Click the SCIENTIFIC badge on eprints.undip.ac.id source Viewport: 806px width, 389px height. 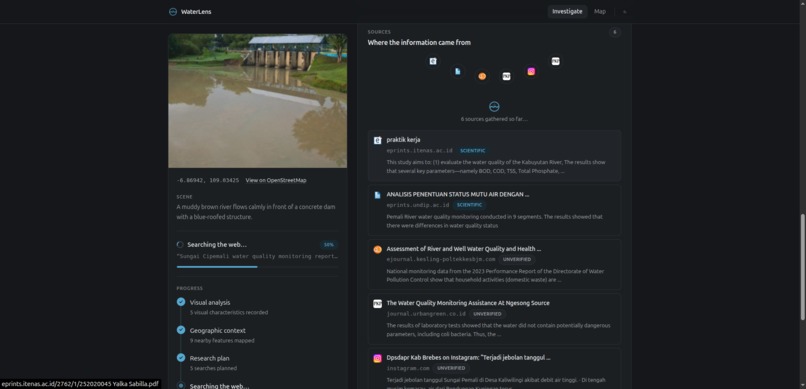point(469,205)
